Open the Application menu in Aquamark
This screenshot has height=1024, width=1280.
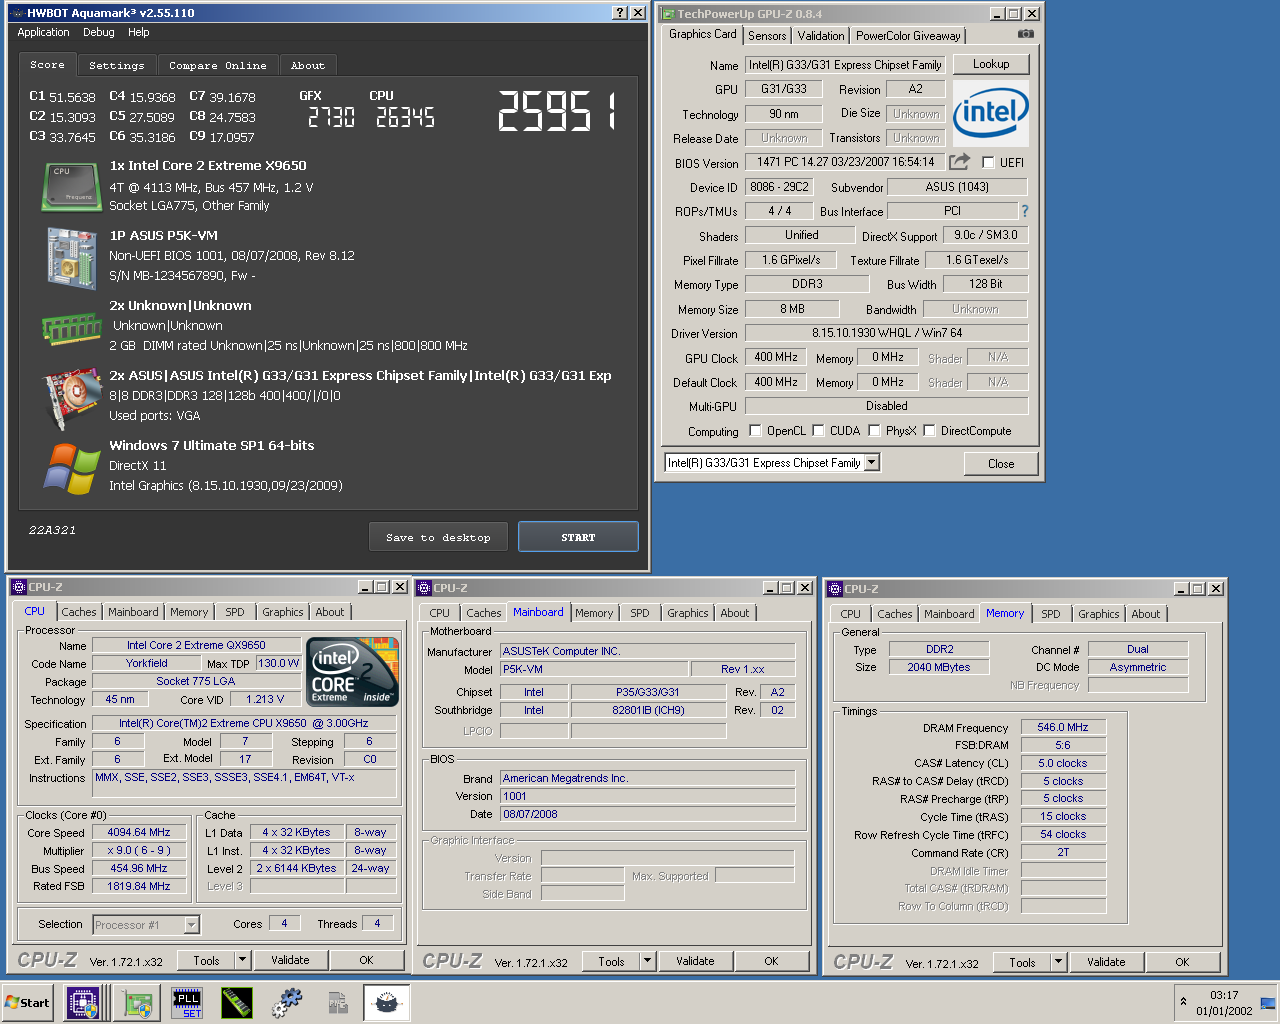coord(43,32)
